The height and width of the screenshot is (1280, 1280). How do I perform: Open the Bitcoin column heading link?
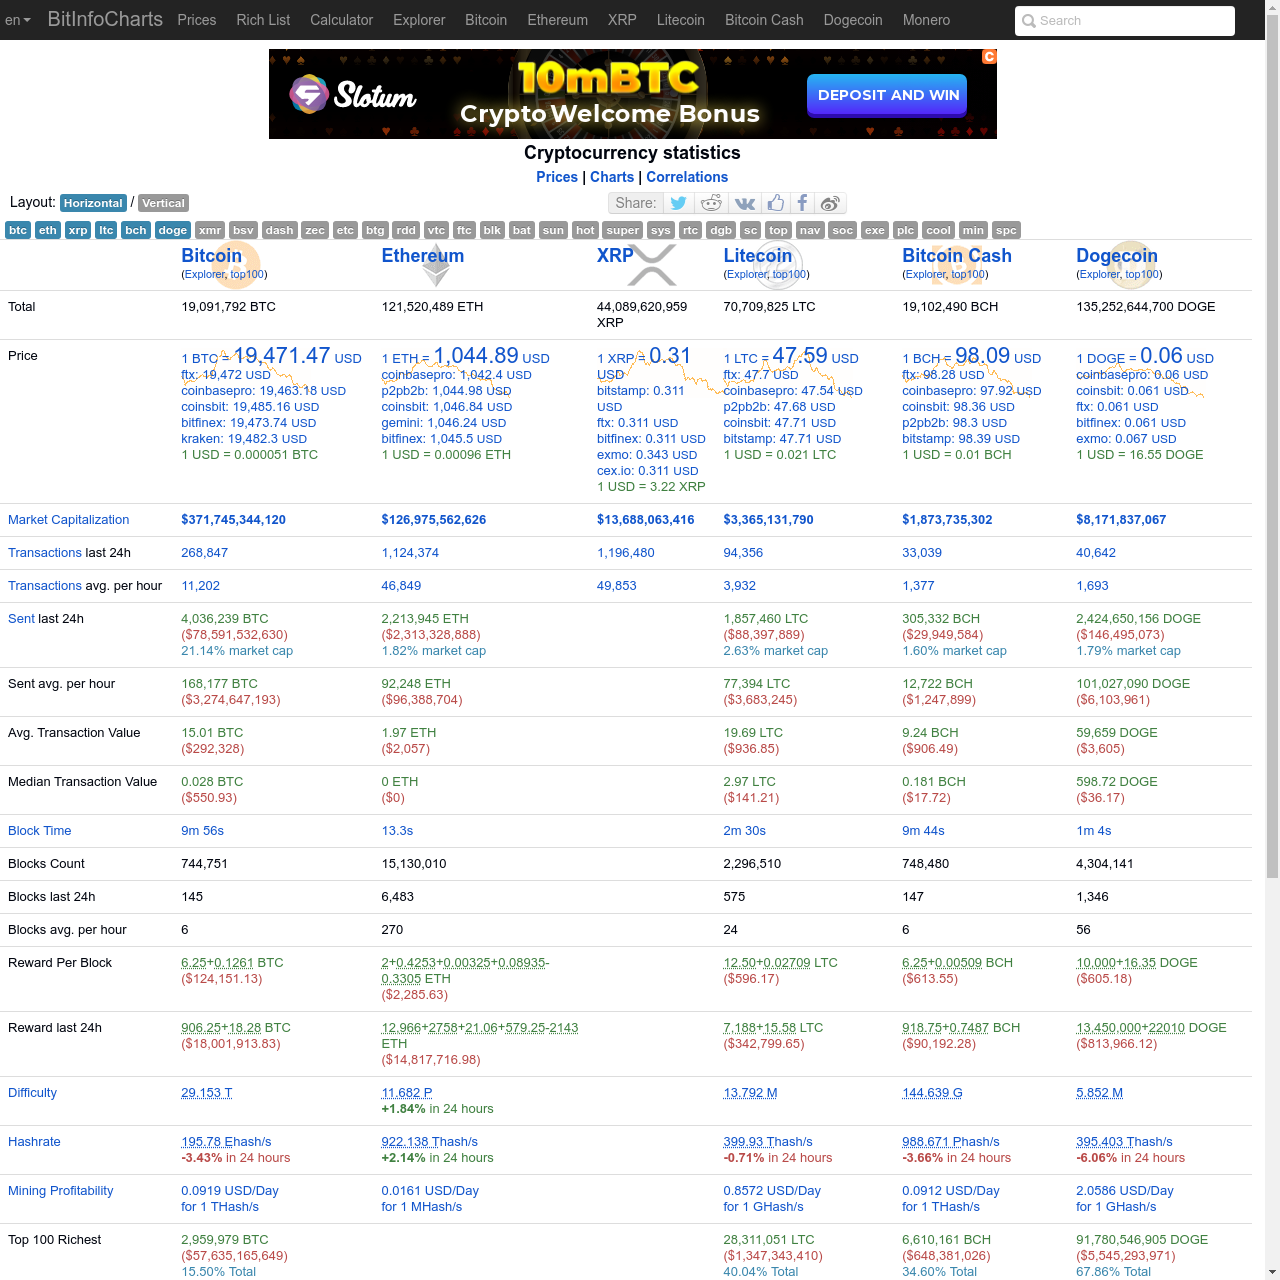tap(211, 256)
